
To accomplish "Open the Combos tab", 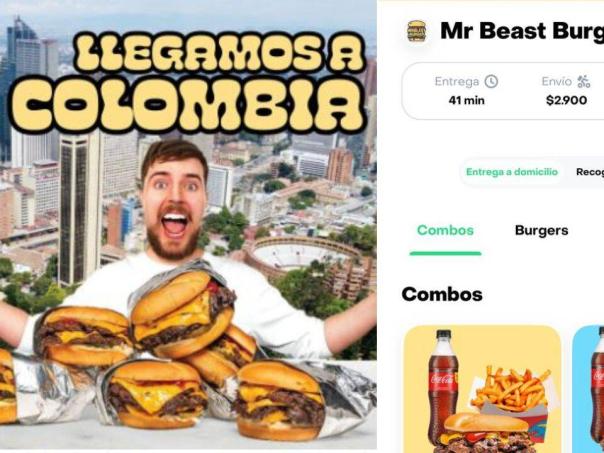I will pyautogui.click(x=445, y=230).
